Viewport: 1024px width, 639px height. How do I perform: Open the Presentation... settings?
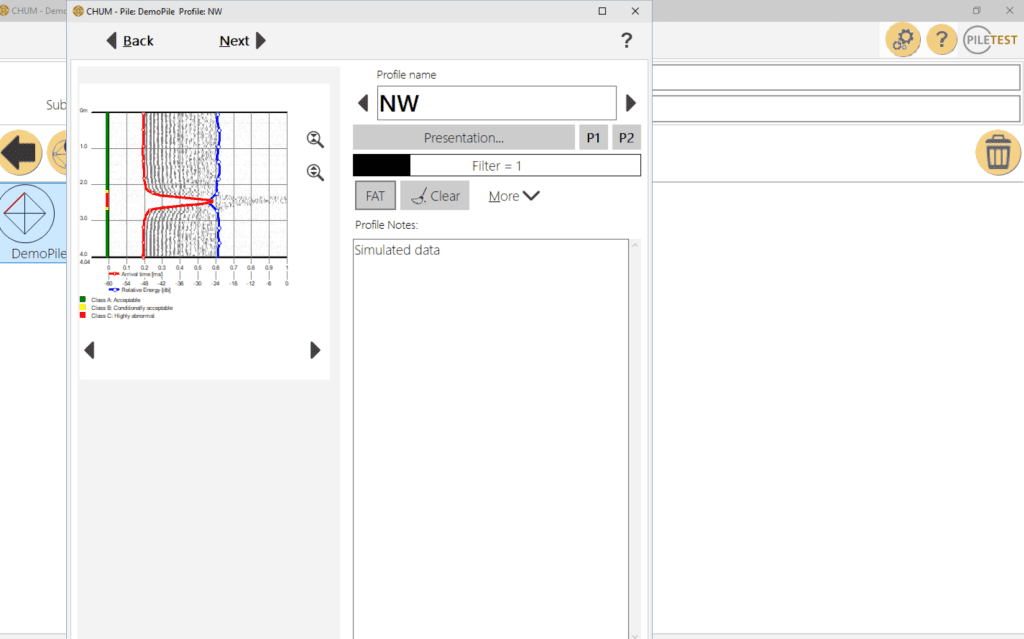point(463,138)
